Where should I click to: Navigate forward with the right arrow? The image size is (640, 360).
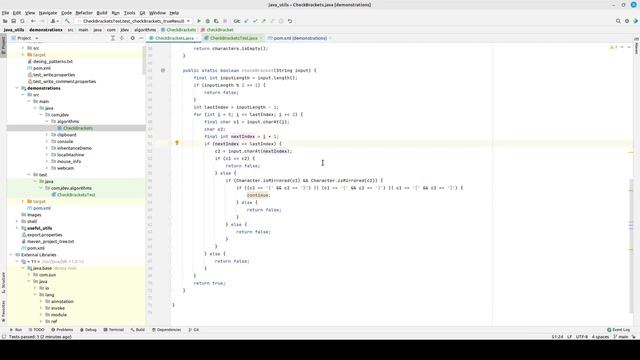coord(42,21)
